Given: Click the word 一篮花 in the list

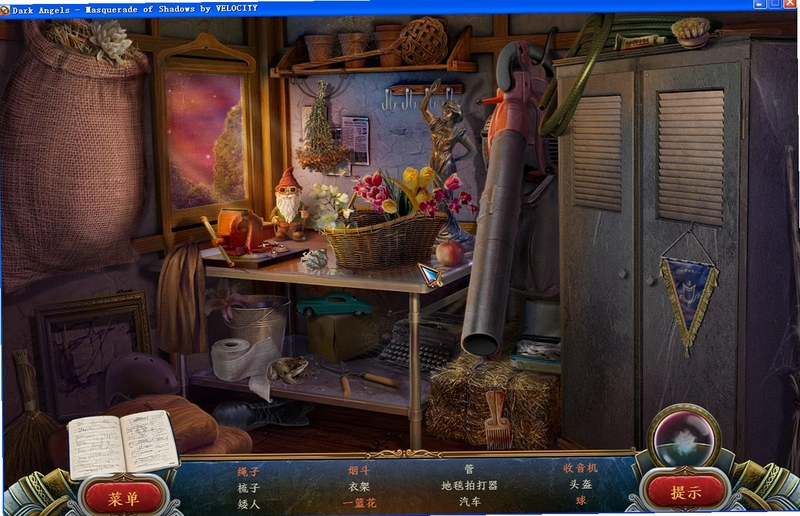Looking at the screenshot, I should click(359, 503).
